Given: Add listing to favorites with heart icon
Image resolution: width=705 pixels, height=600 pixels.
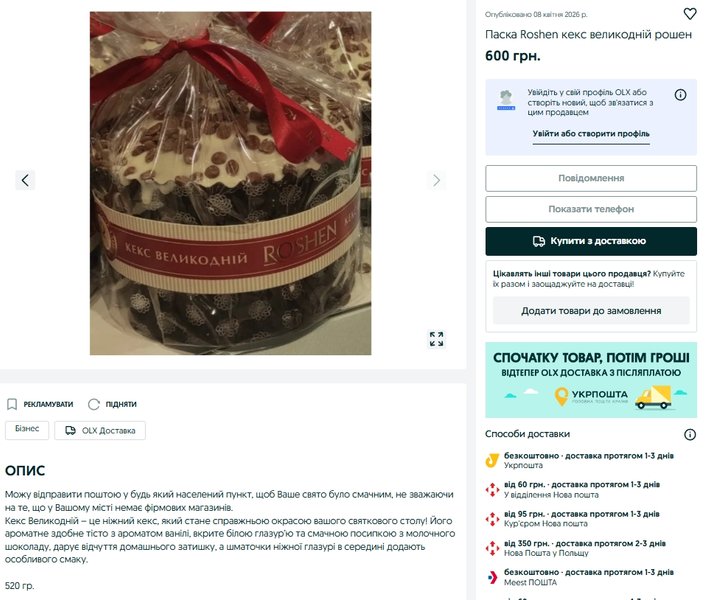Looking at the screenshot, I should point(690,14).
